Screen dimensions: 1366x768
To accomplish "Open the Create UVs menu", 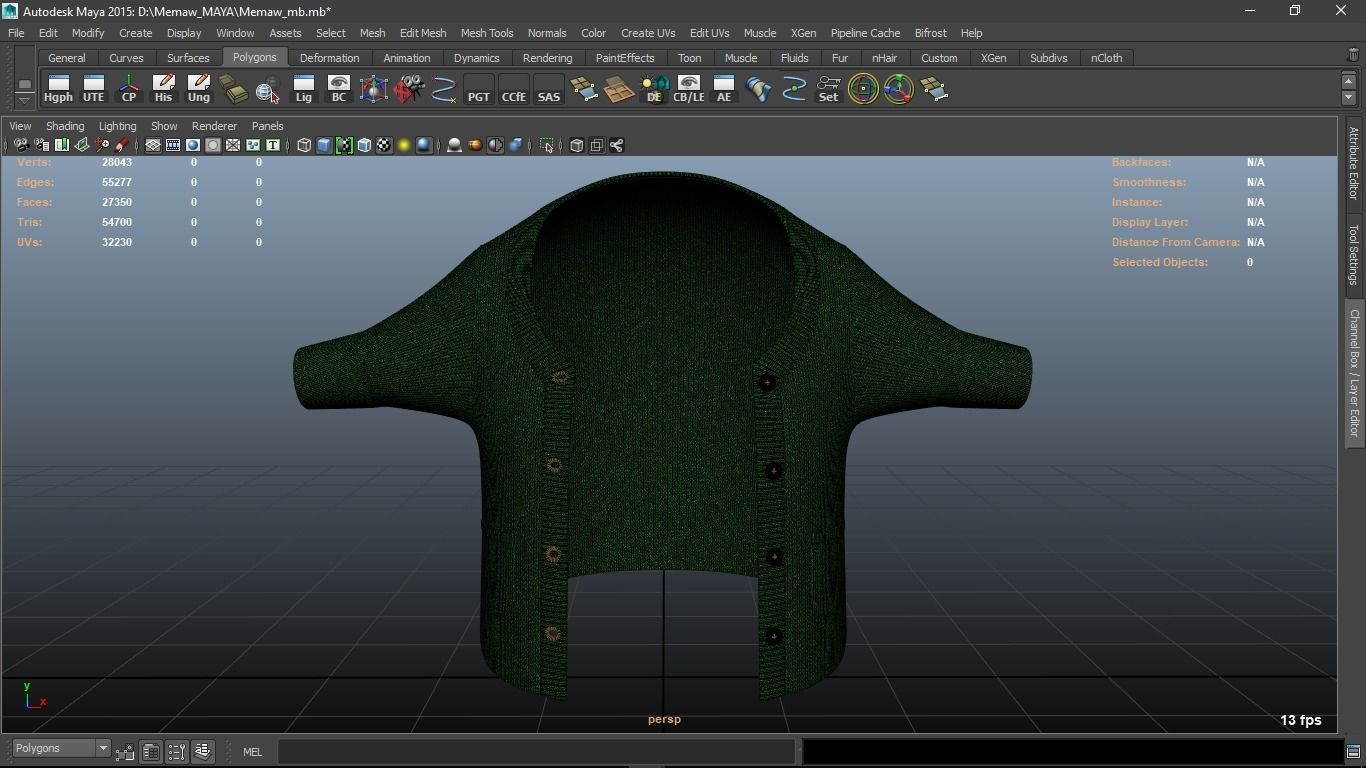I will point(648,33).
